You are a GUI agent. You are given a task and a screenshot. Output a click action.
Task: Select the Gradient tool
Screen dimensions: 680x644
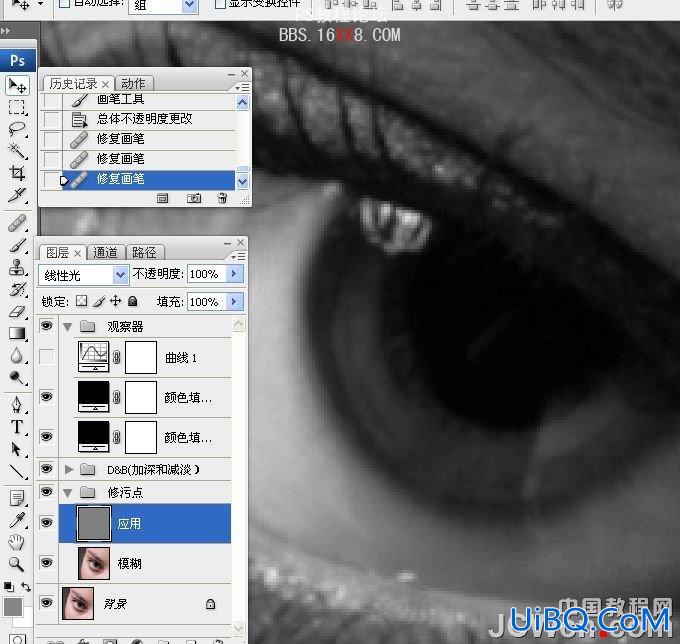17,333
